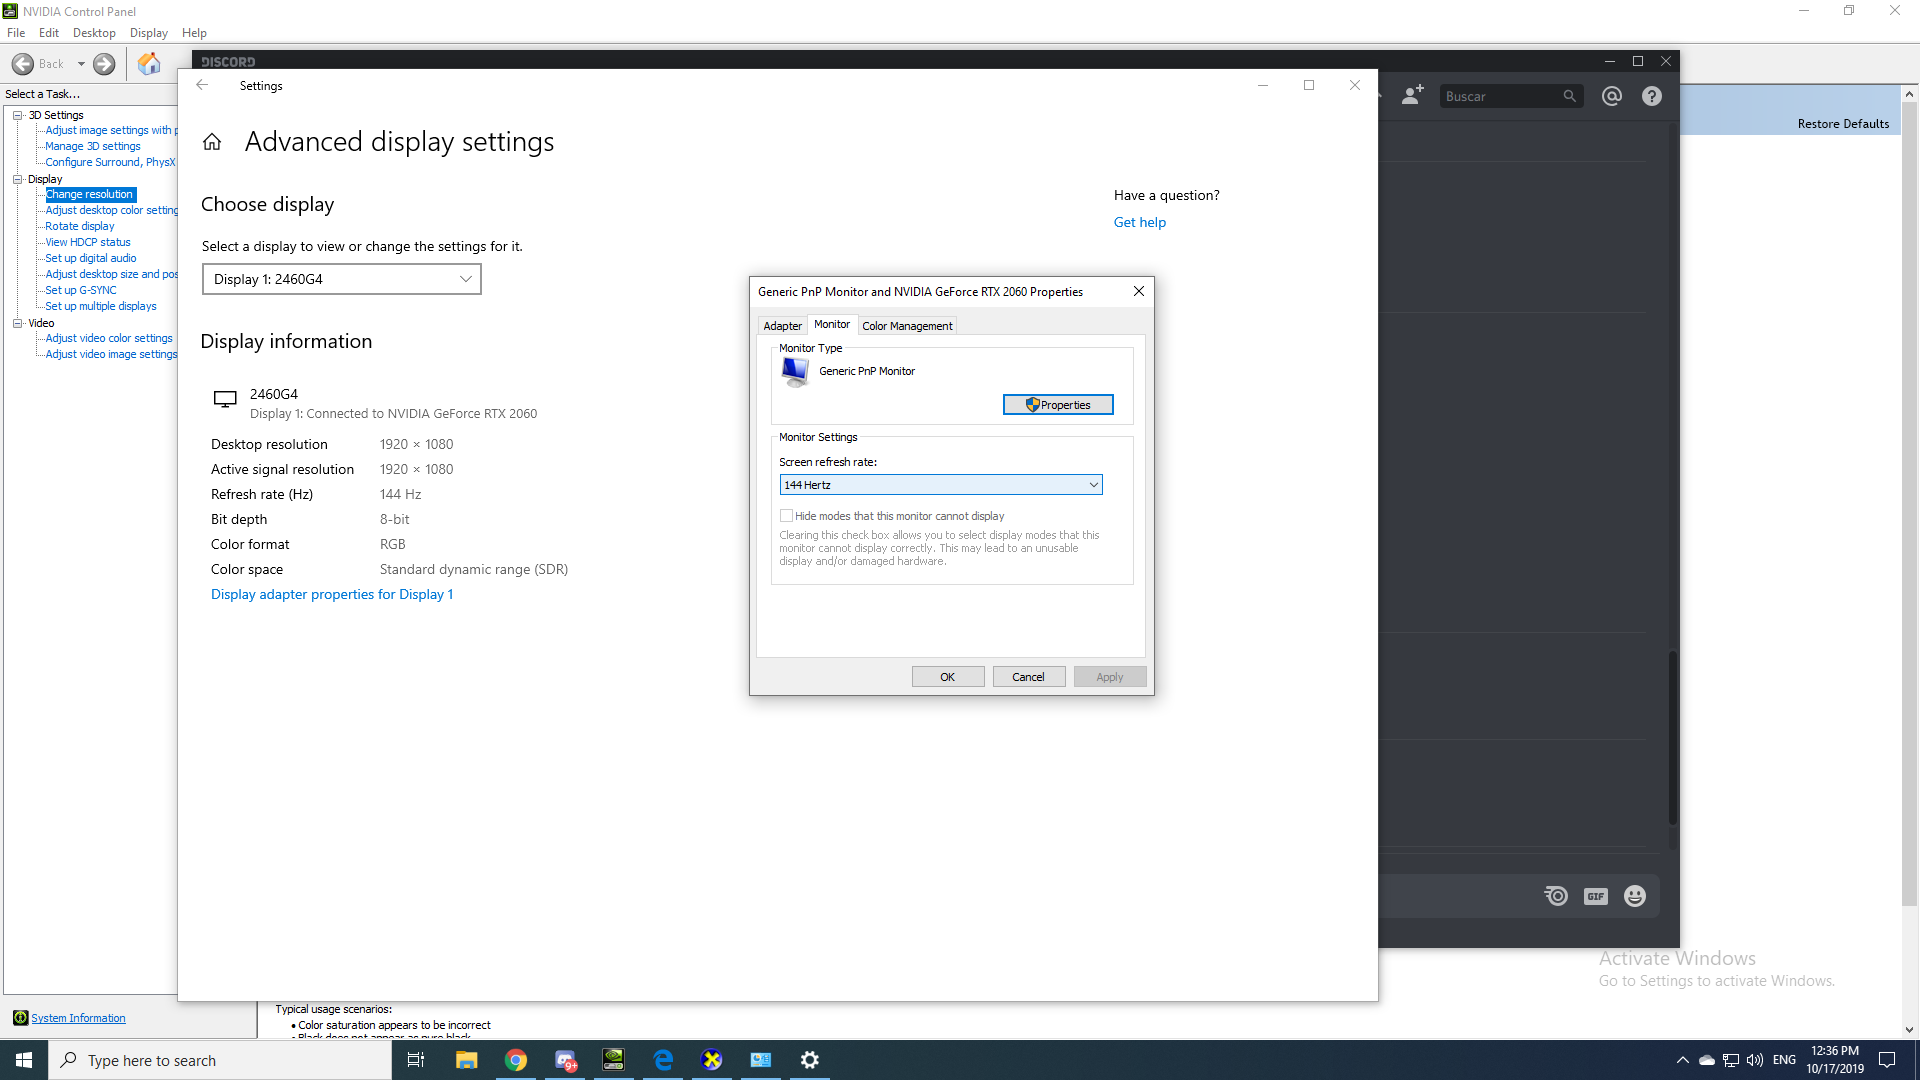Open the Screen refresh rate dropdown

point(941,485)
